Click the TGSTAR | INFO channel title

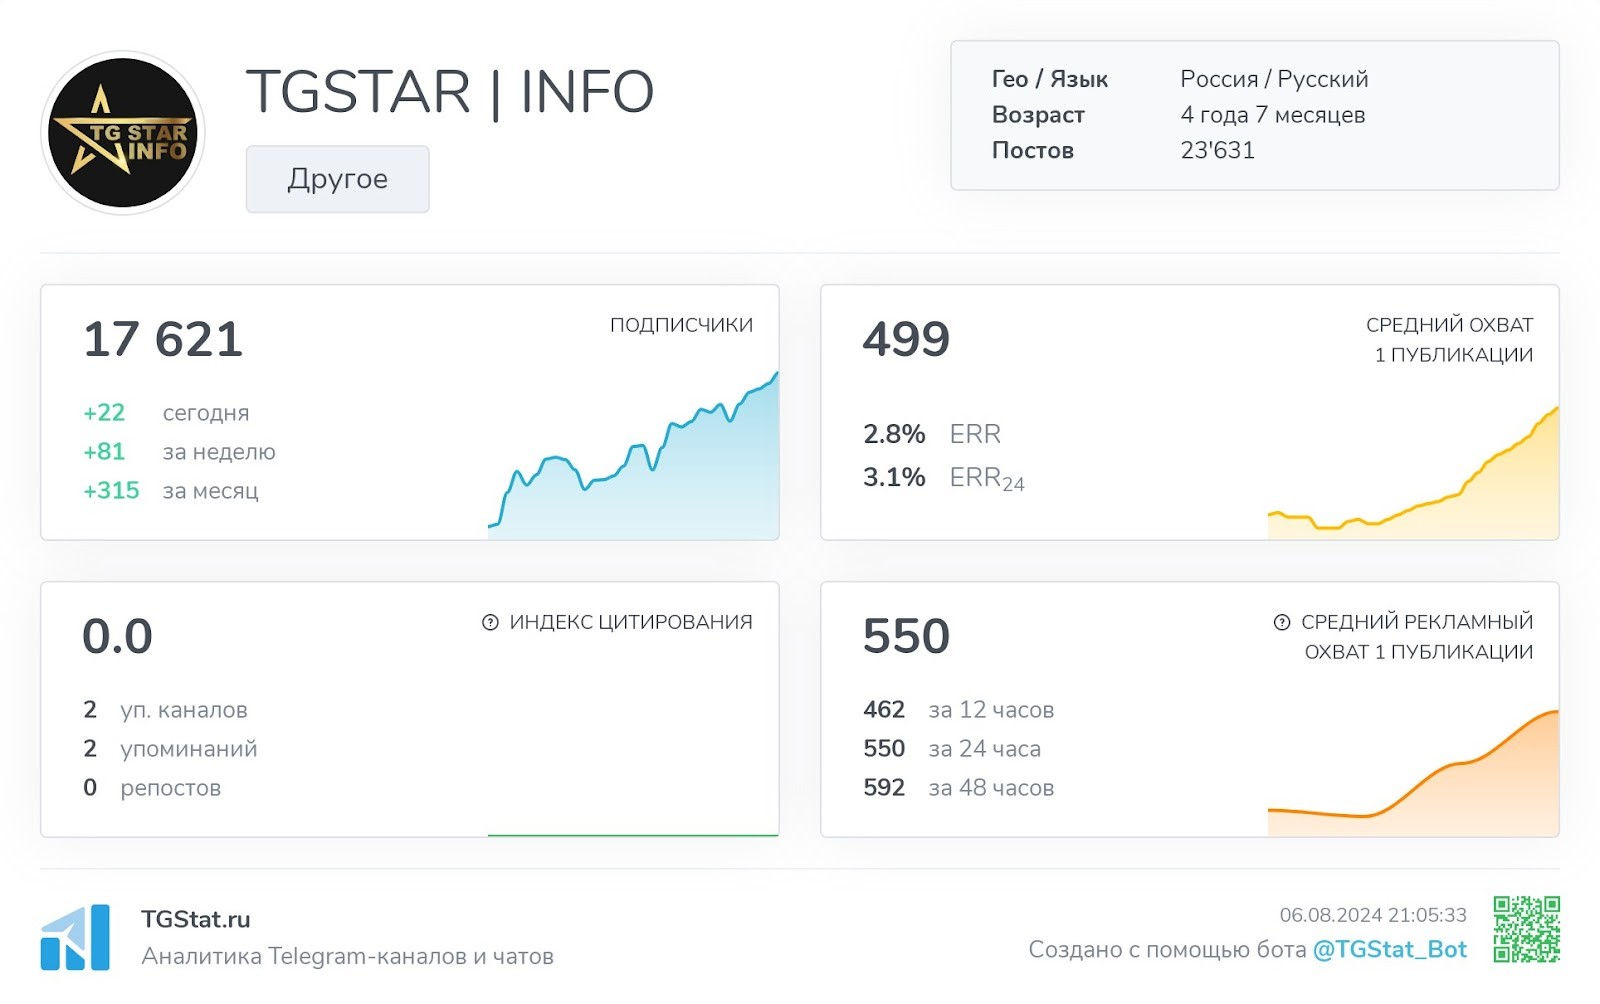click(x=450, y=92)
